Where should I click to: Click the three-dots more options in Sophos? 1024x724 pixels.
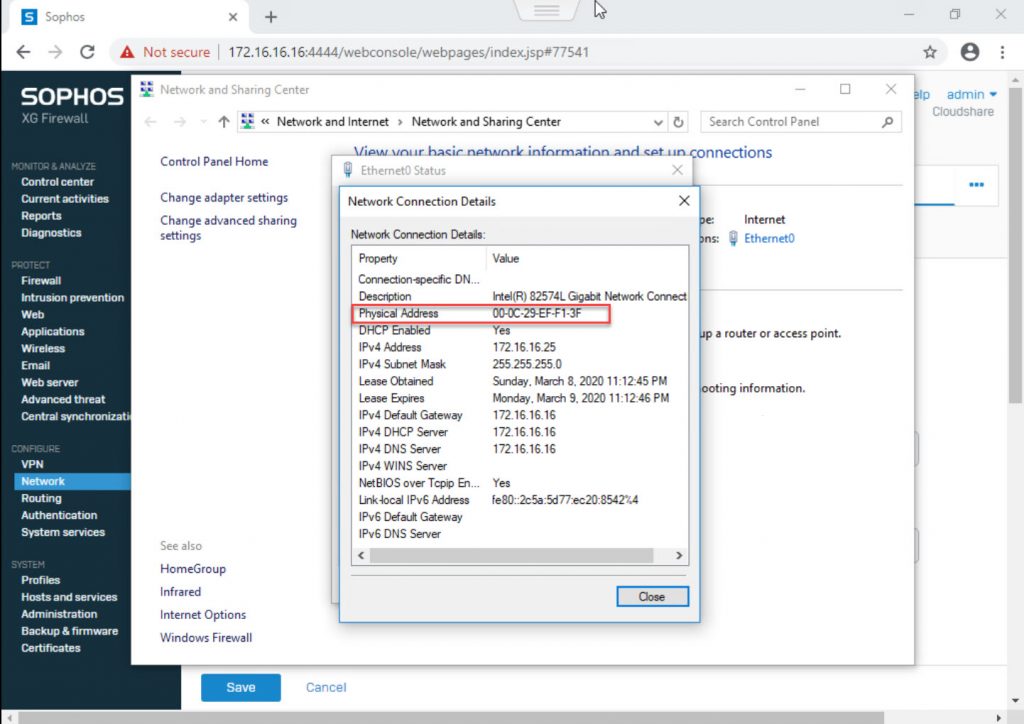coord(976,185)
